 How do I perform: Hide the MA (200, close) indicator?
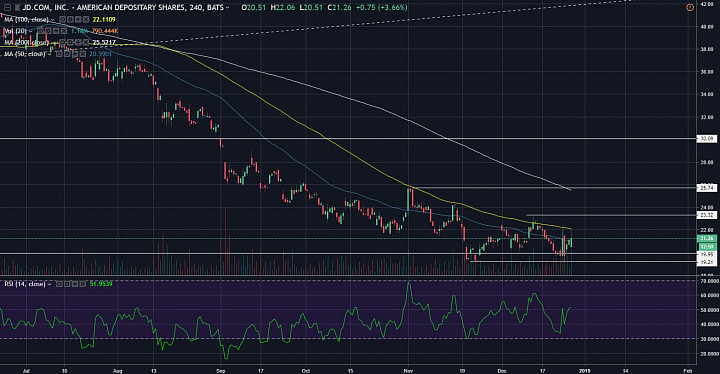tap(62, 43)
